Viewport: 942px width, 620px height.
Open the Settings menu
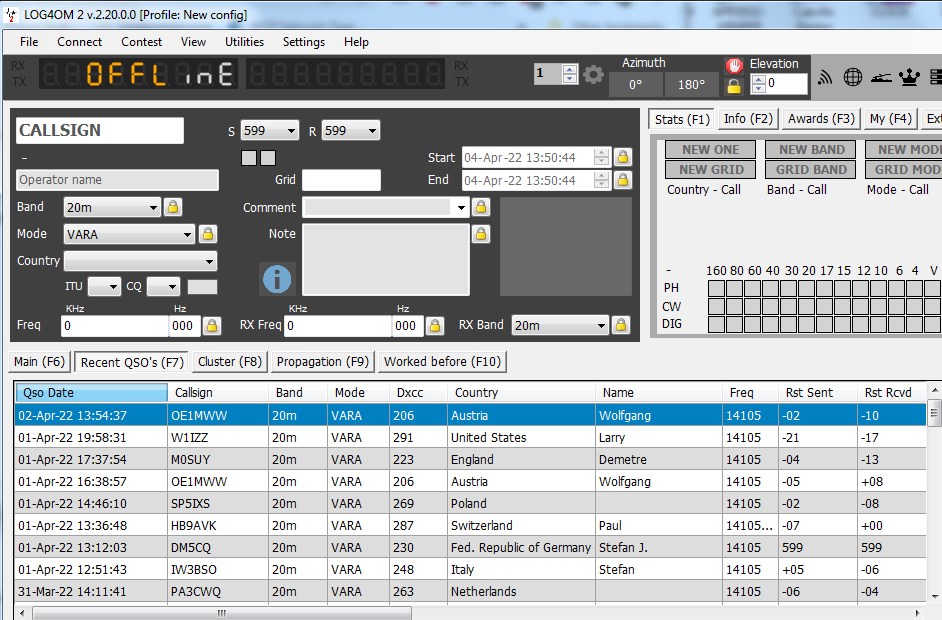click(304, 42)
